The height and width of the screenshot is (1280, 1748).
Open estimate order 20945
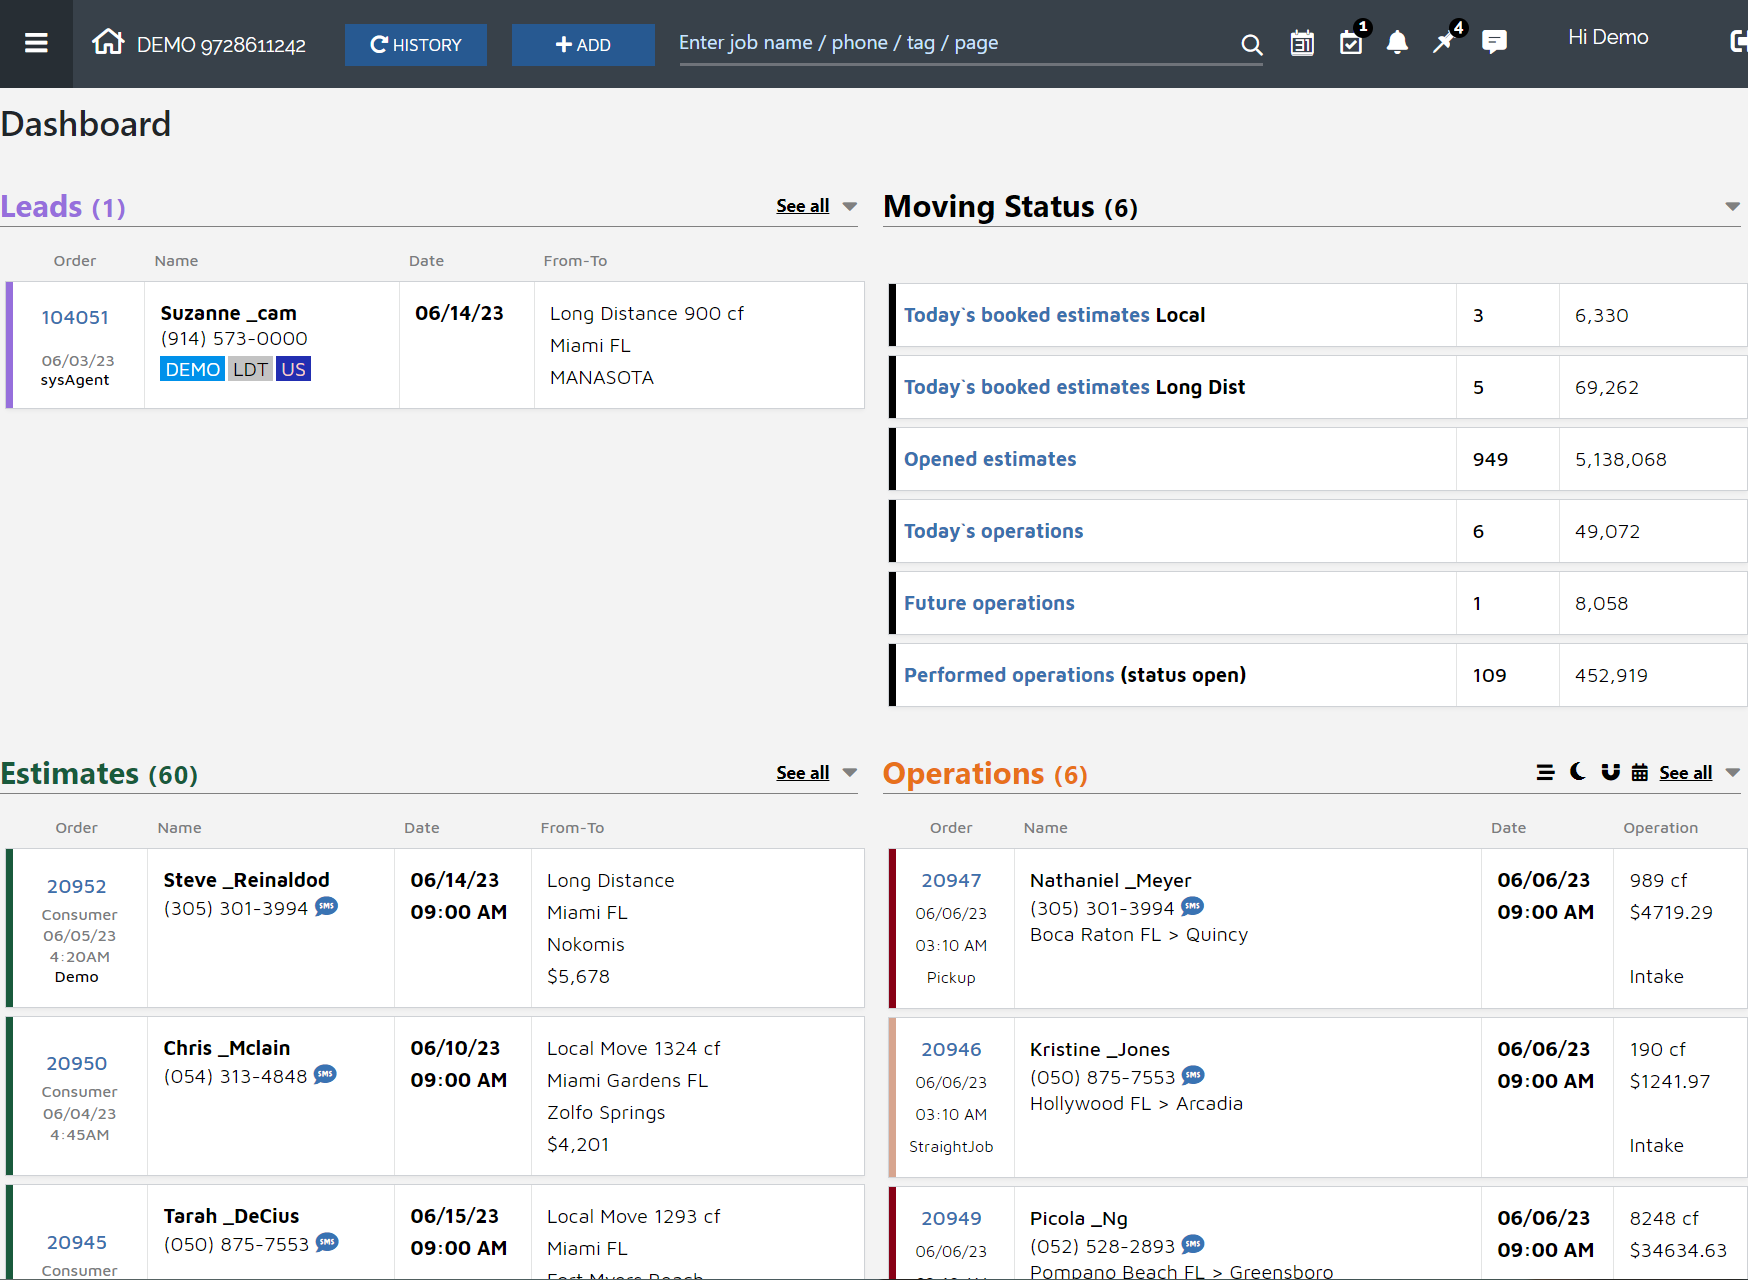[x=77, y=1243]
